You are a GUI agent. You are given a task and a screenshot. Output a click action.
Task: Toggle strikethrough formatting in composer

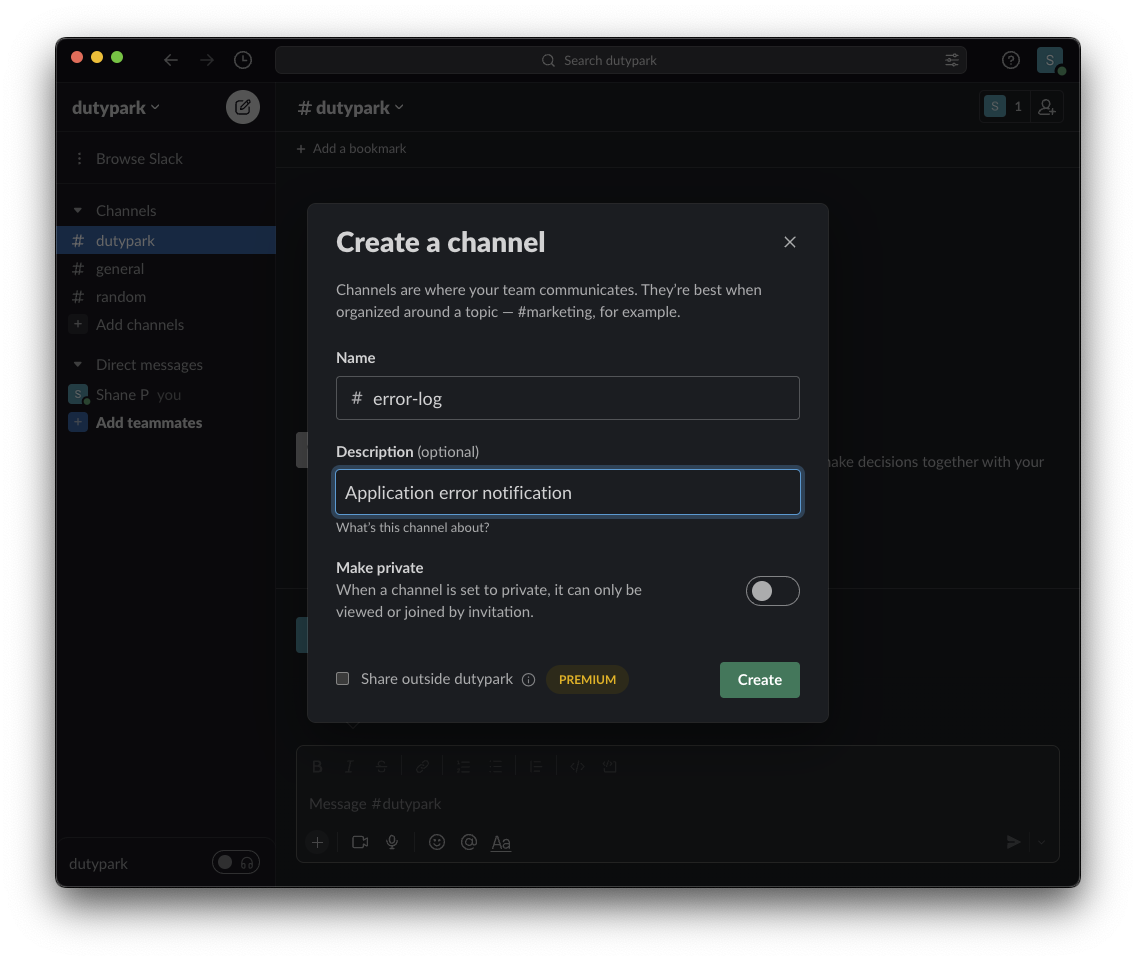(381, 767)
